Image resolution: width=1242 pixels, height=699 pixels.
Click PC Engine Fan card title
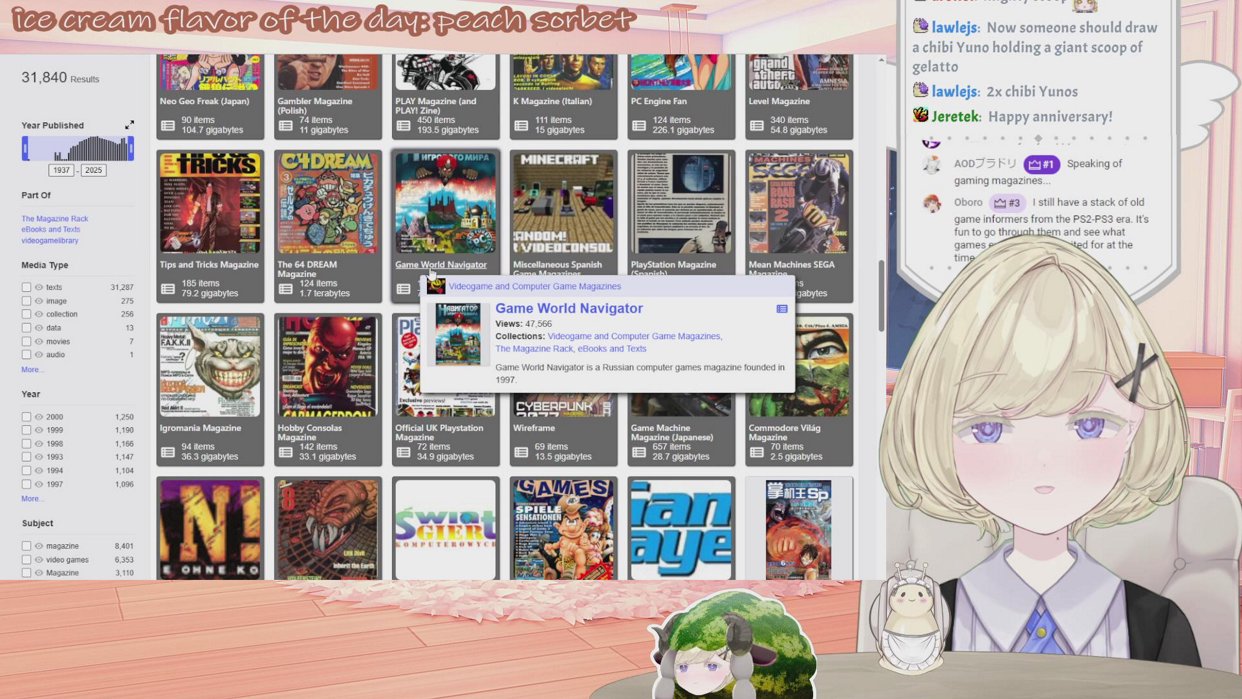(x=659, y=101)
